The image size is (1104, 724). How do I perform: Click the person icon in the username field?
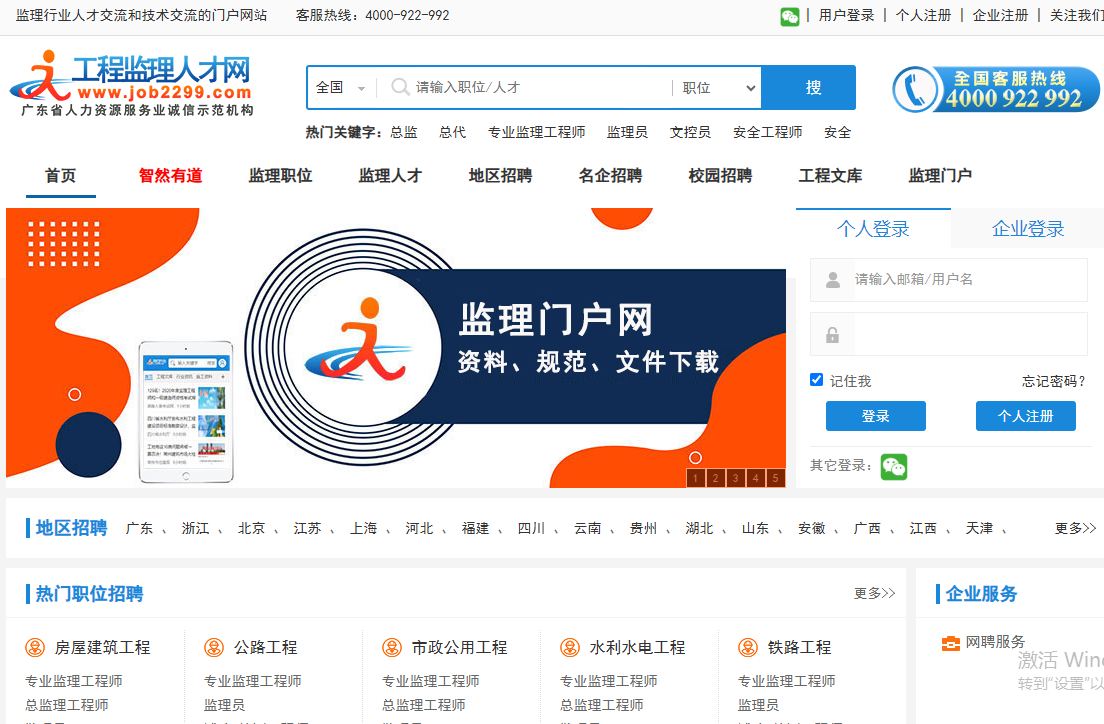[x=833, y=280]
